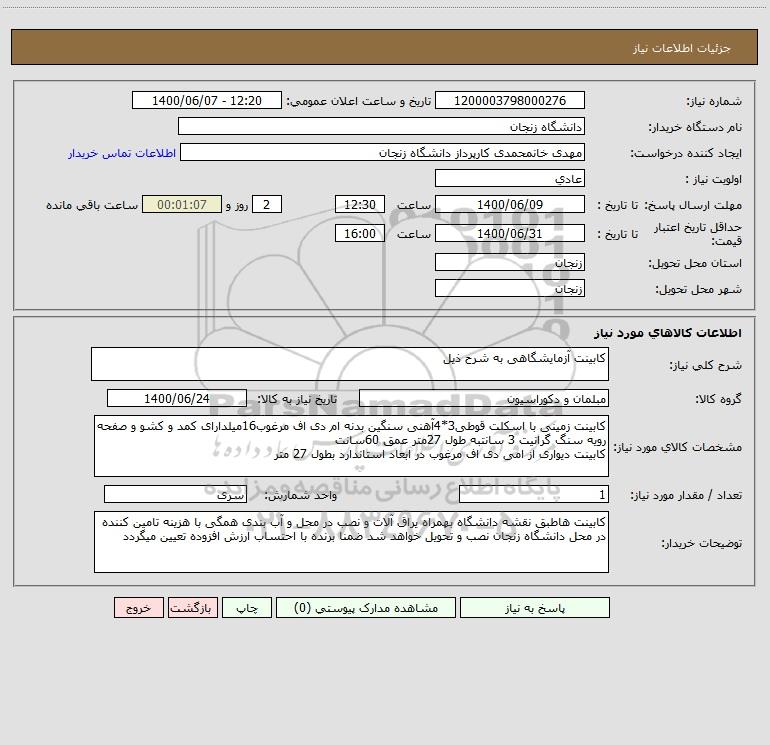The width and height of the screenshot is (770, 745).
Task: Click the label واحد شمارش
Action: click(x=301, y=496)
